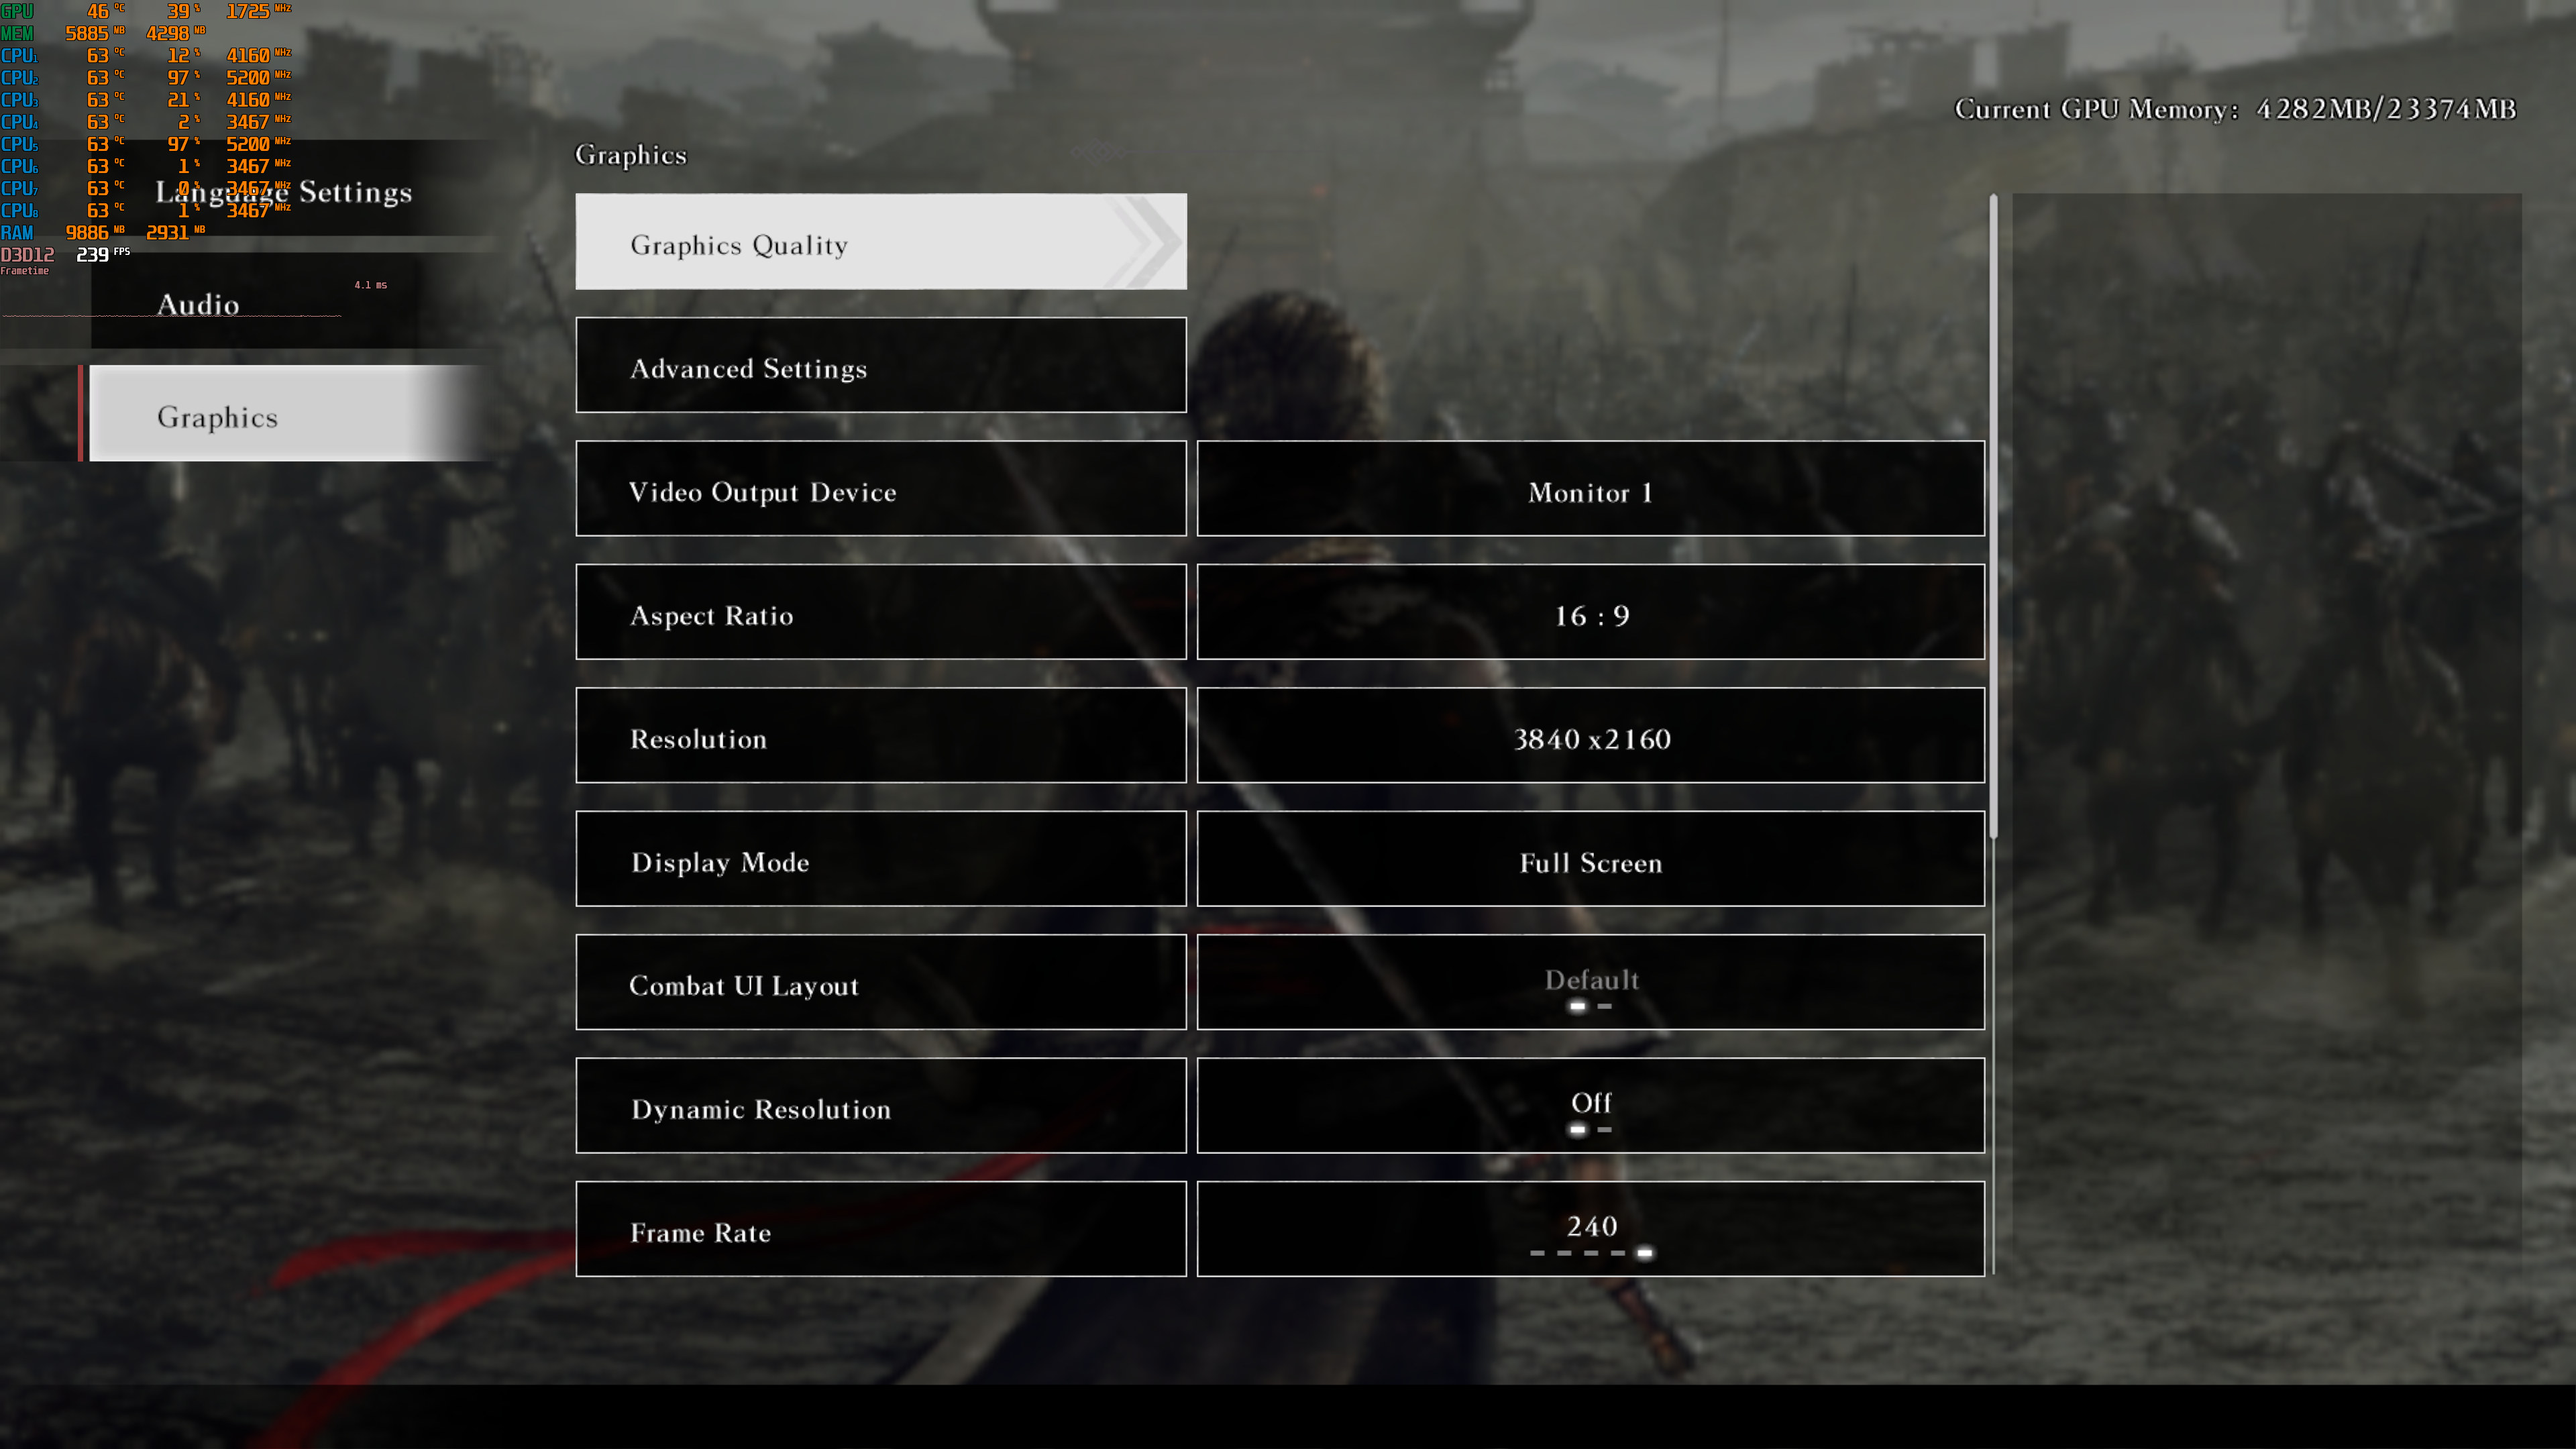Change Video Output Device Monitor 1 value

(1590, 489)
